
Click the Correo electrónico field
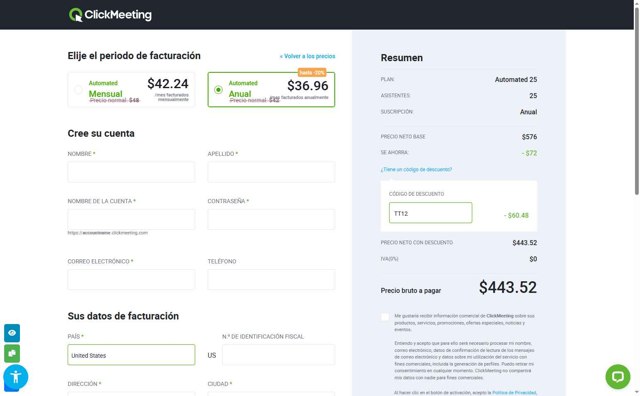[131, 279]
